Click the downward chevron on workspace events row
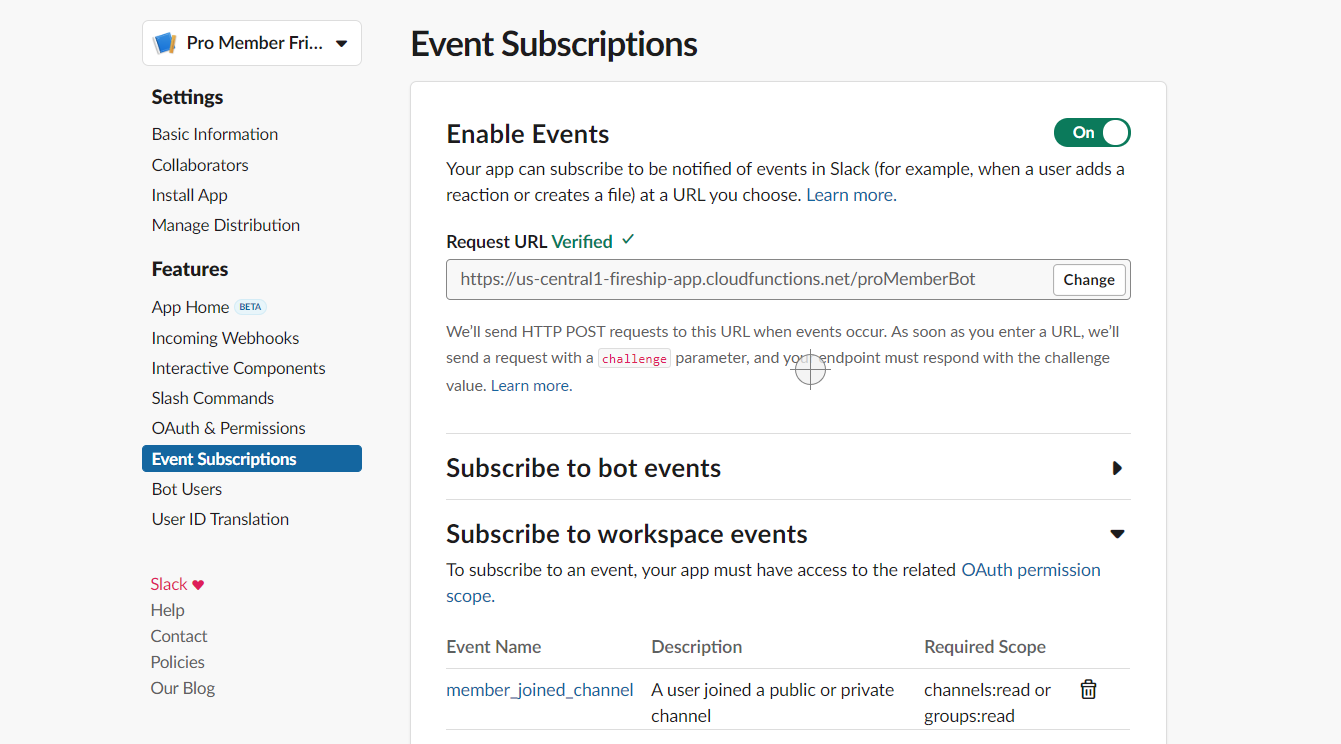This screenshot has height=744, width=1341. 1117,533
